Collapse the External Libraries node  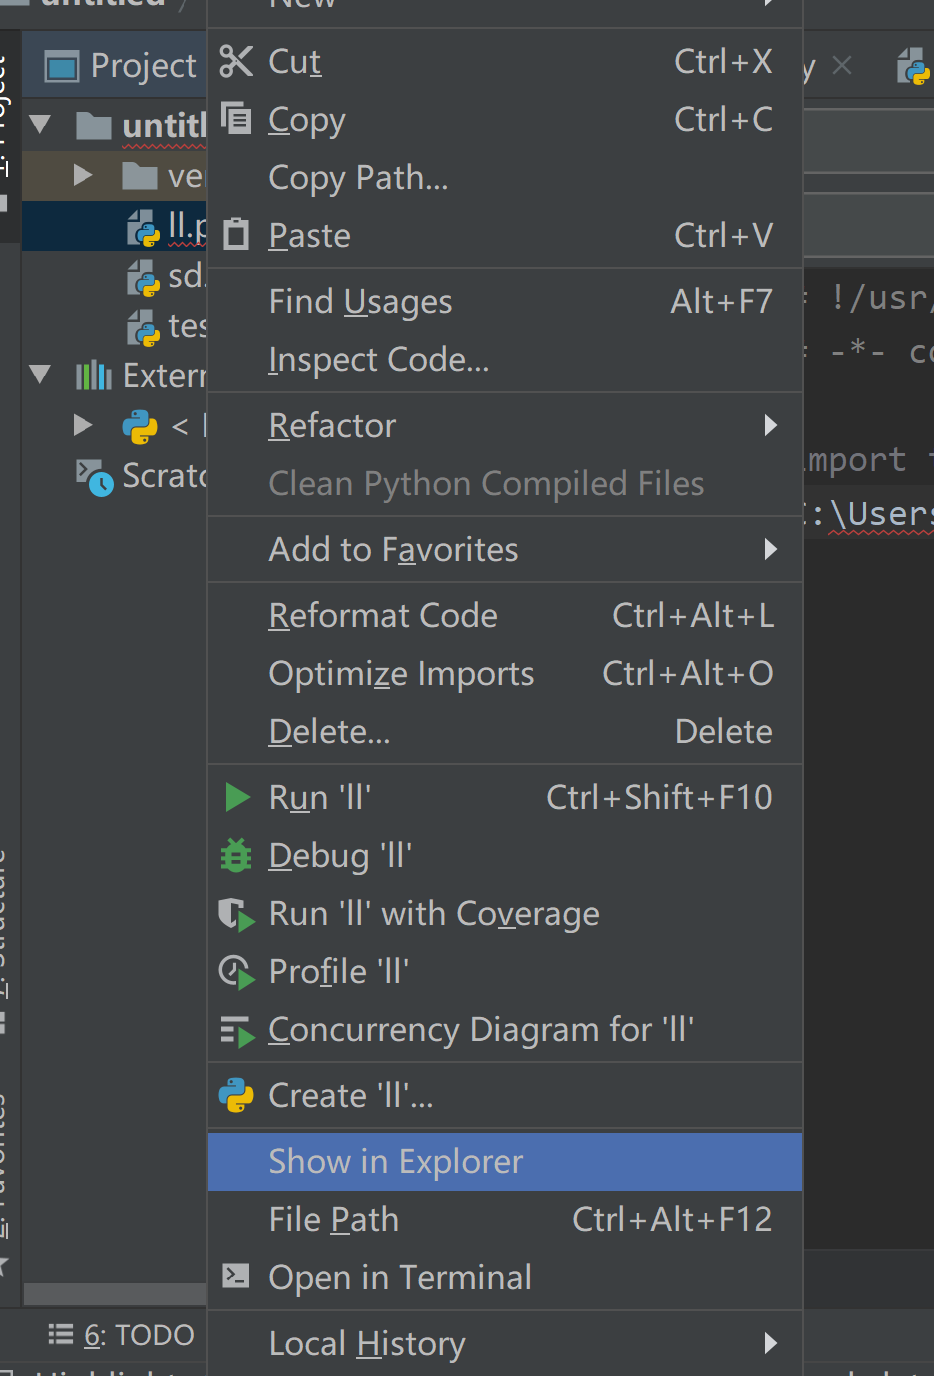(x=41, y=375)
